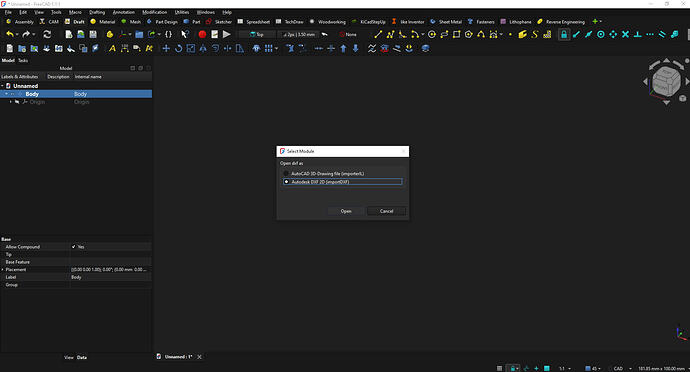Select the Draft Polygon tool
The image size is (690, 372).
point(469,34)
